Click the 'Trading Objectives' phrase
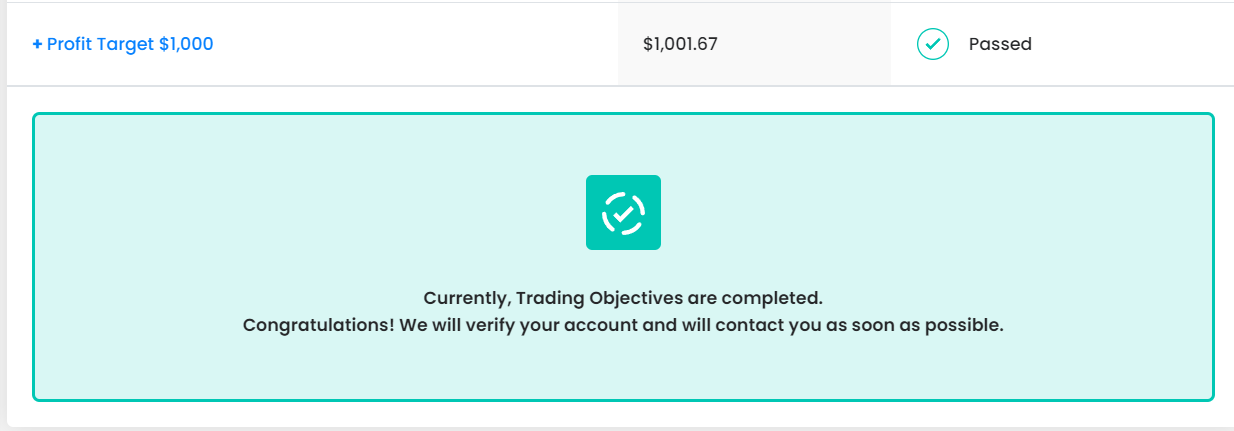1234x431 pixels. [x=599, y=298]
